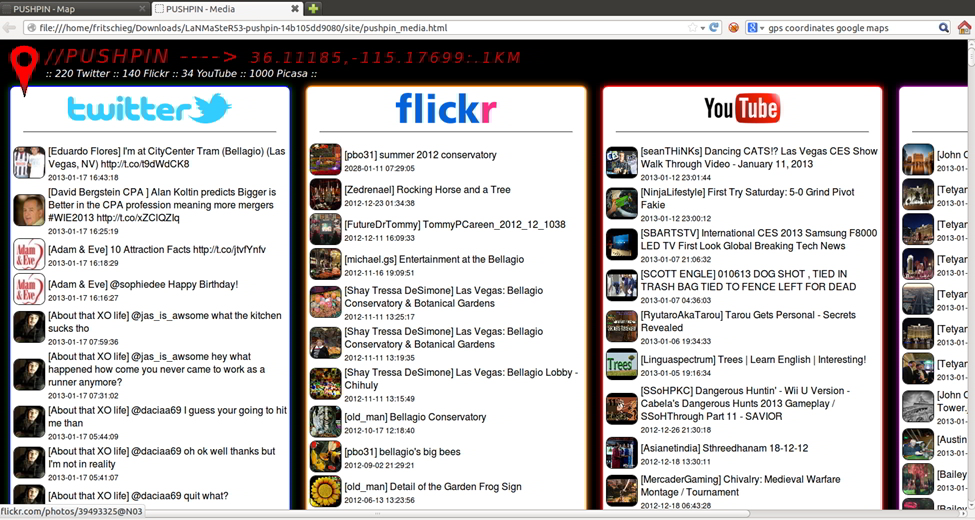This screenshot has width=975, height=520.
Task: Open Tarou Gets Personal video thumbnail
Action: pyautogui.click(x=622, y=326)
